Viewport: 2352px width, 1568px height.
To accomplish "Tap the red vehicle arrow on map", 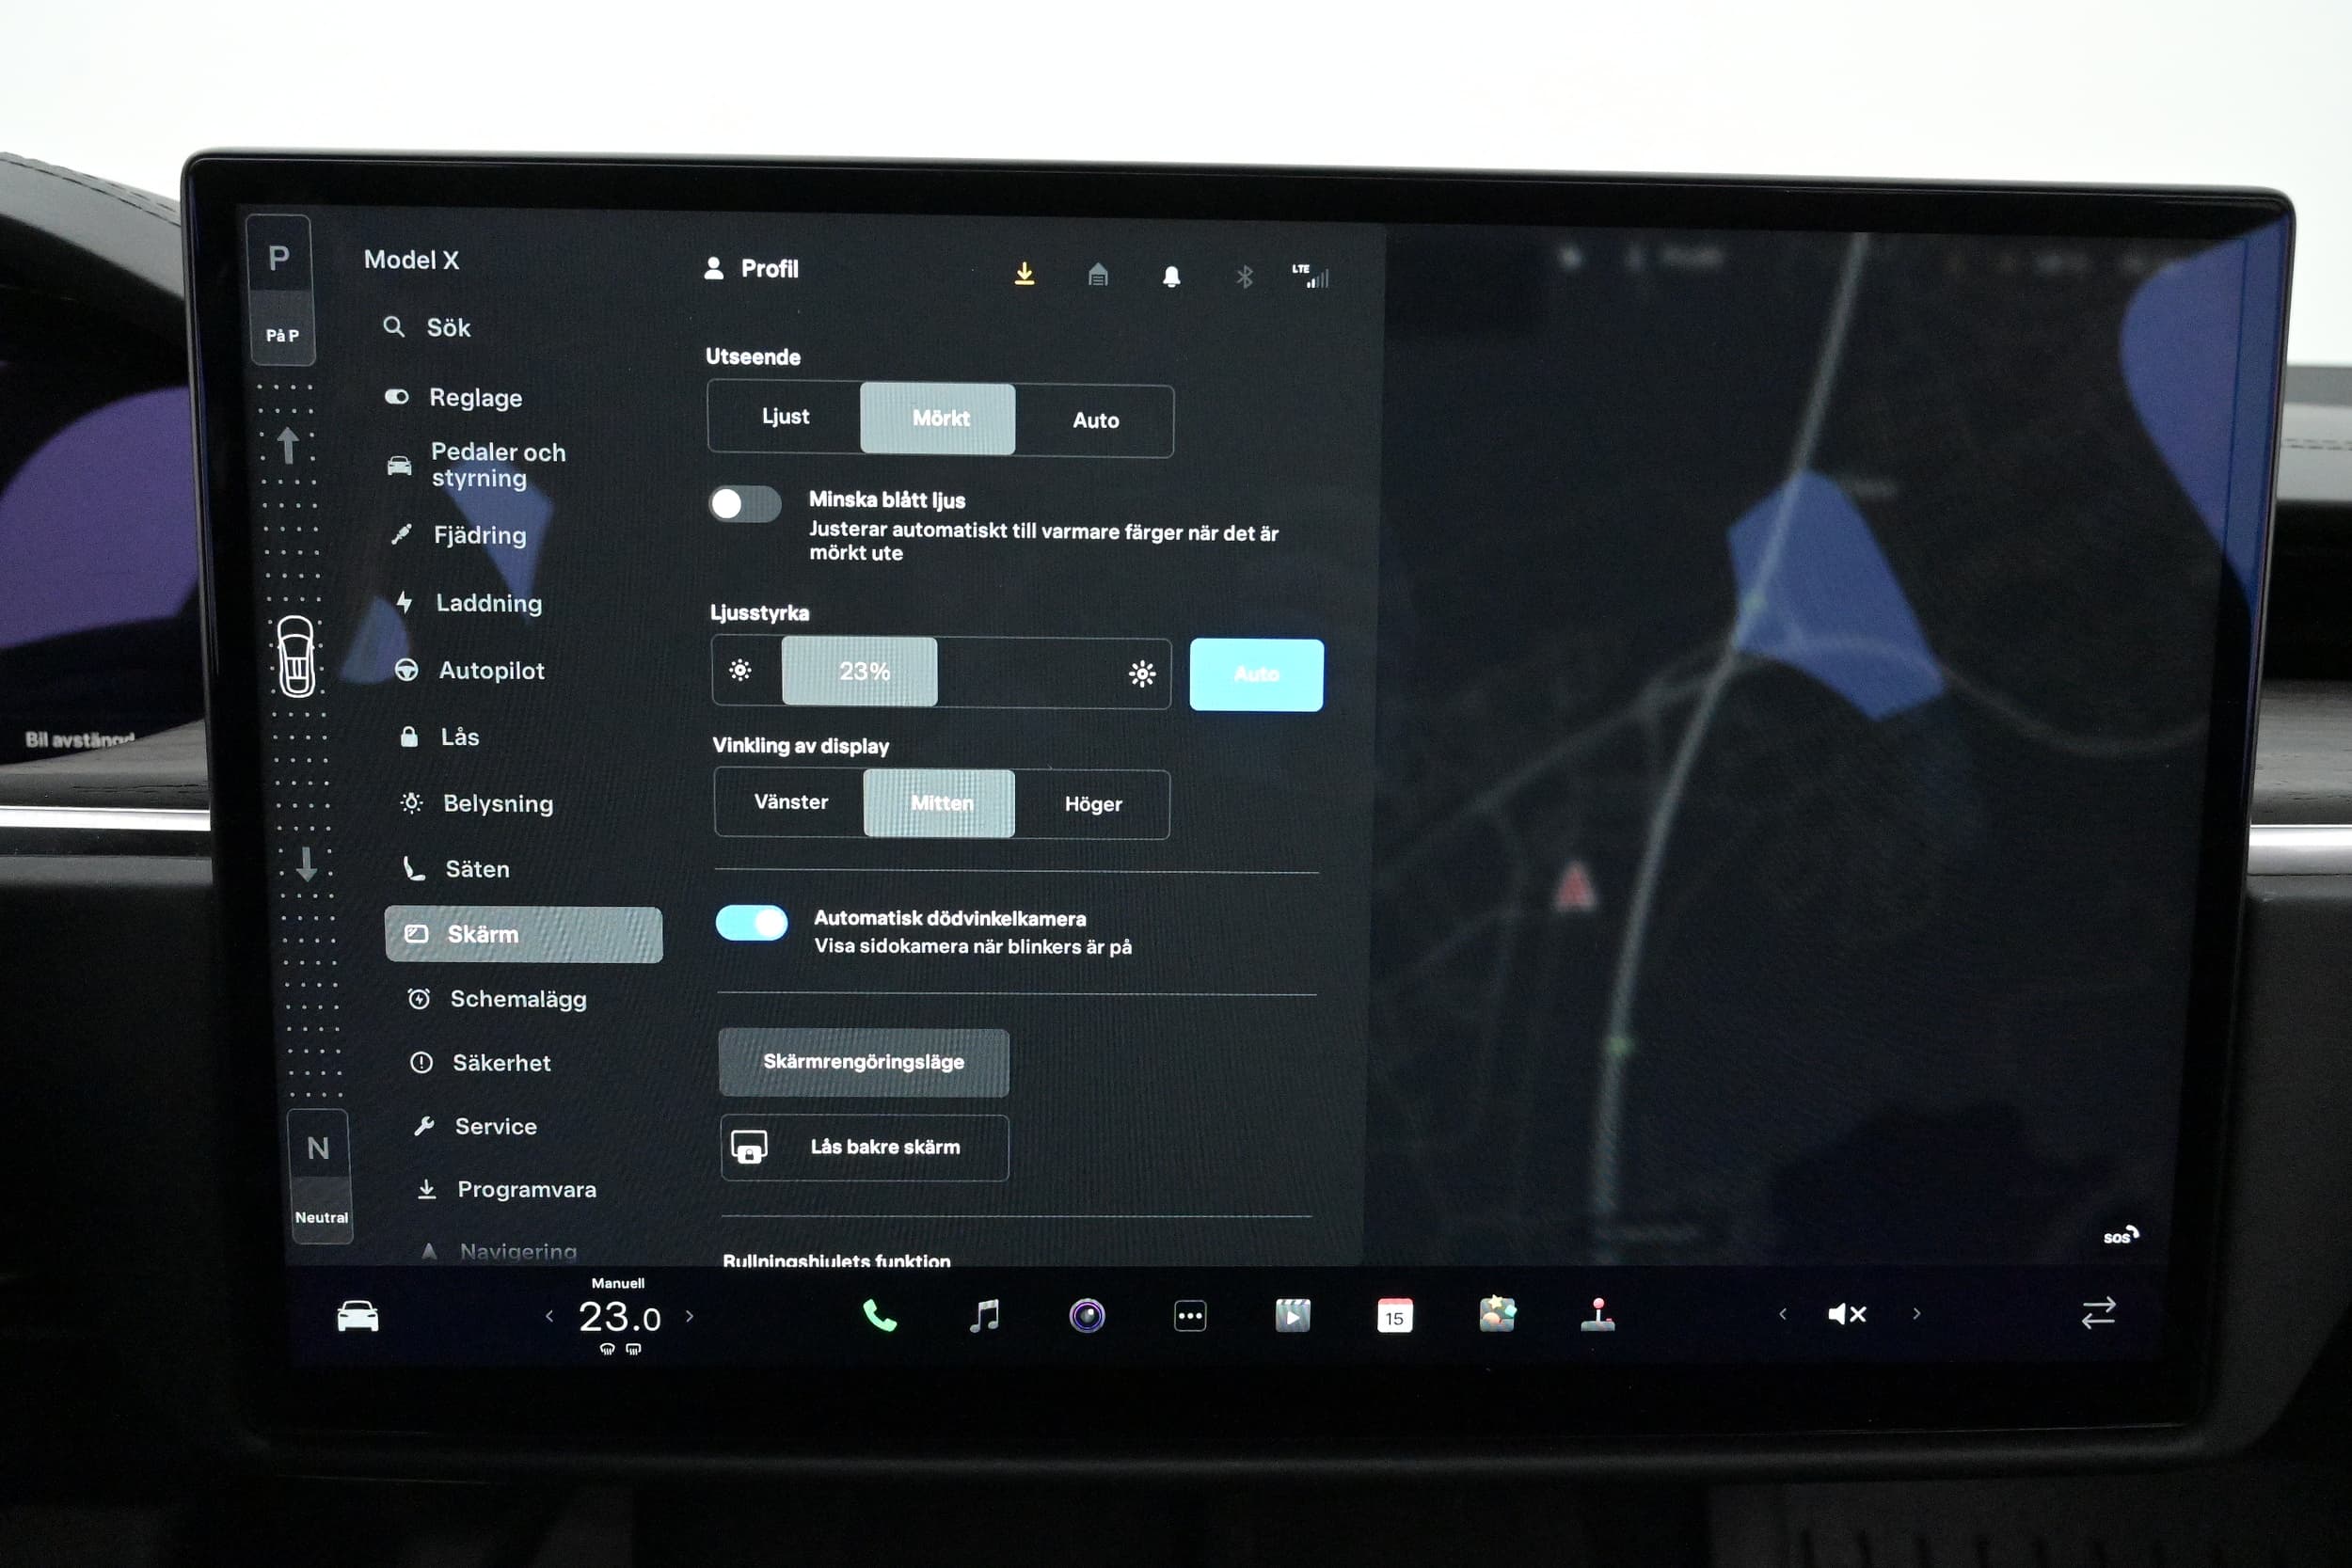I will [x=1574, y=887].
